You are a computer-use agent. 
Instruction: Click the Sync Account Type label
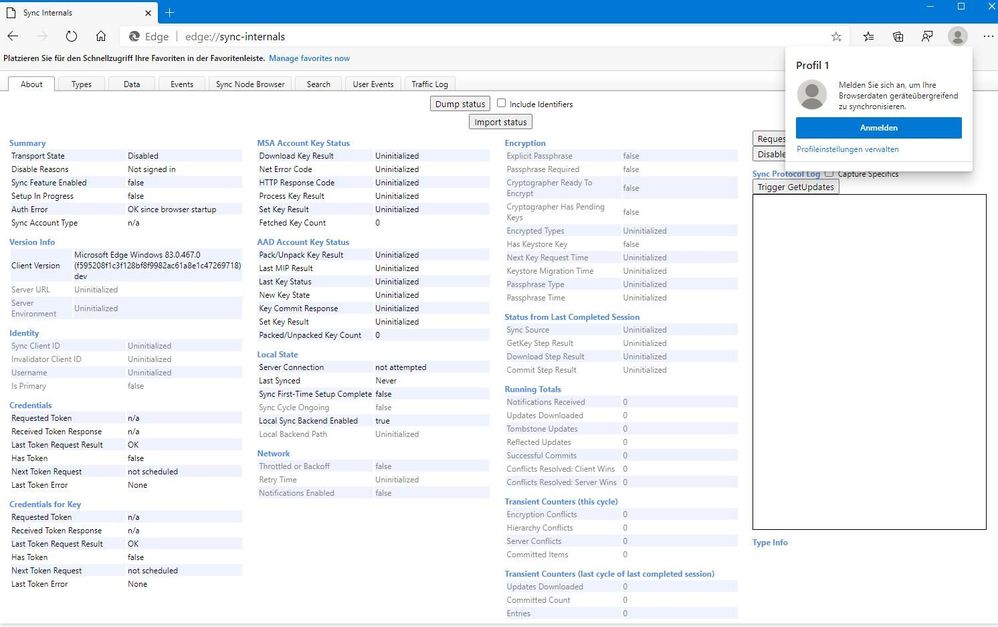pyautogui.click(x=45, y=223)
